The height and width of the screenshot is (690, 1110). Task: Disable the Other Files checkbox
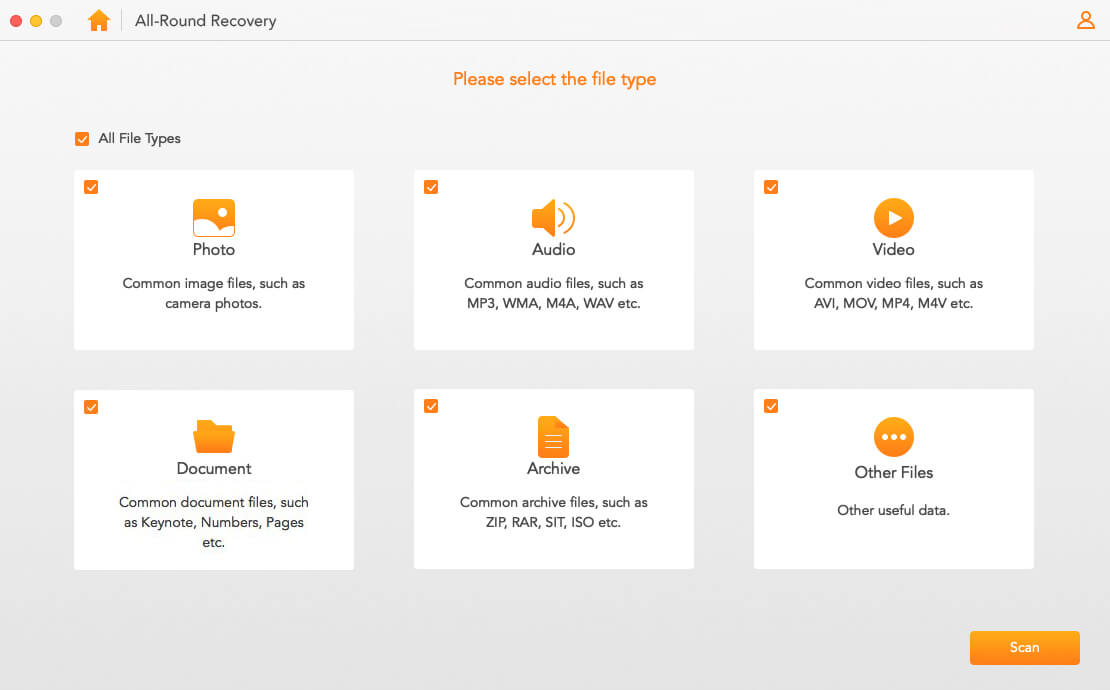(771, 406)
